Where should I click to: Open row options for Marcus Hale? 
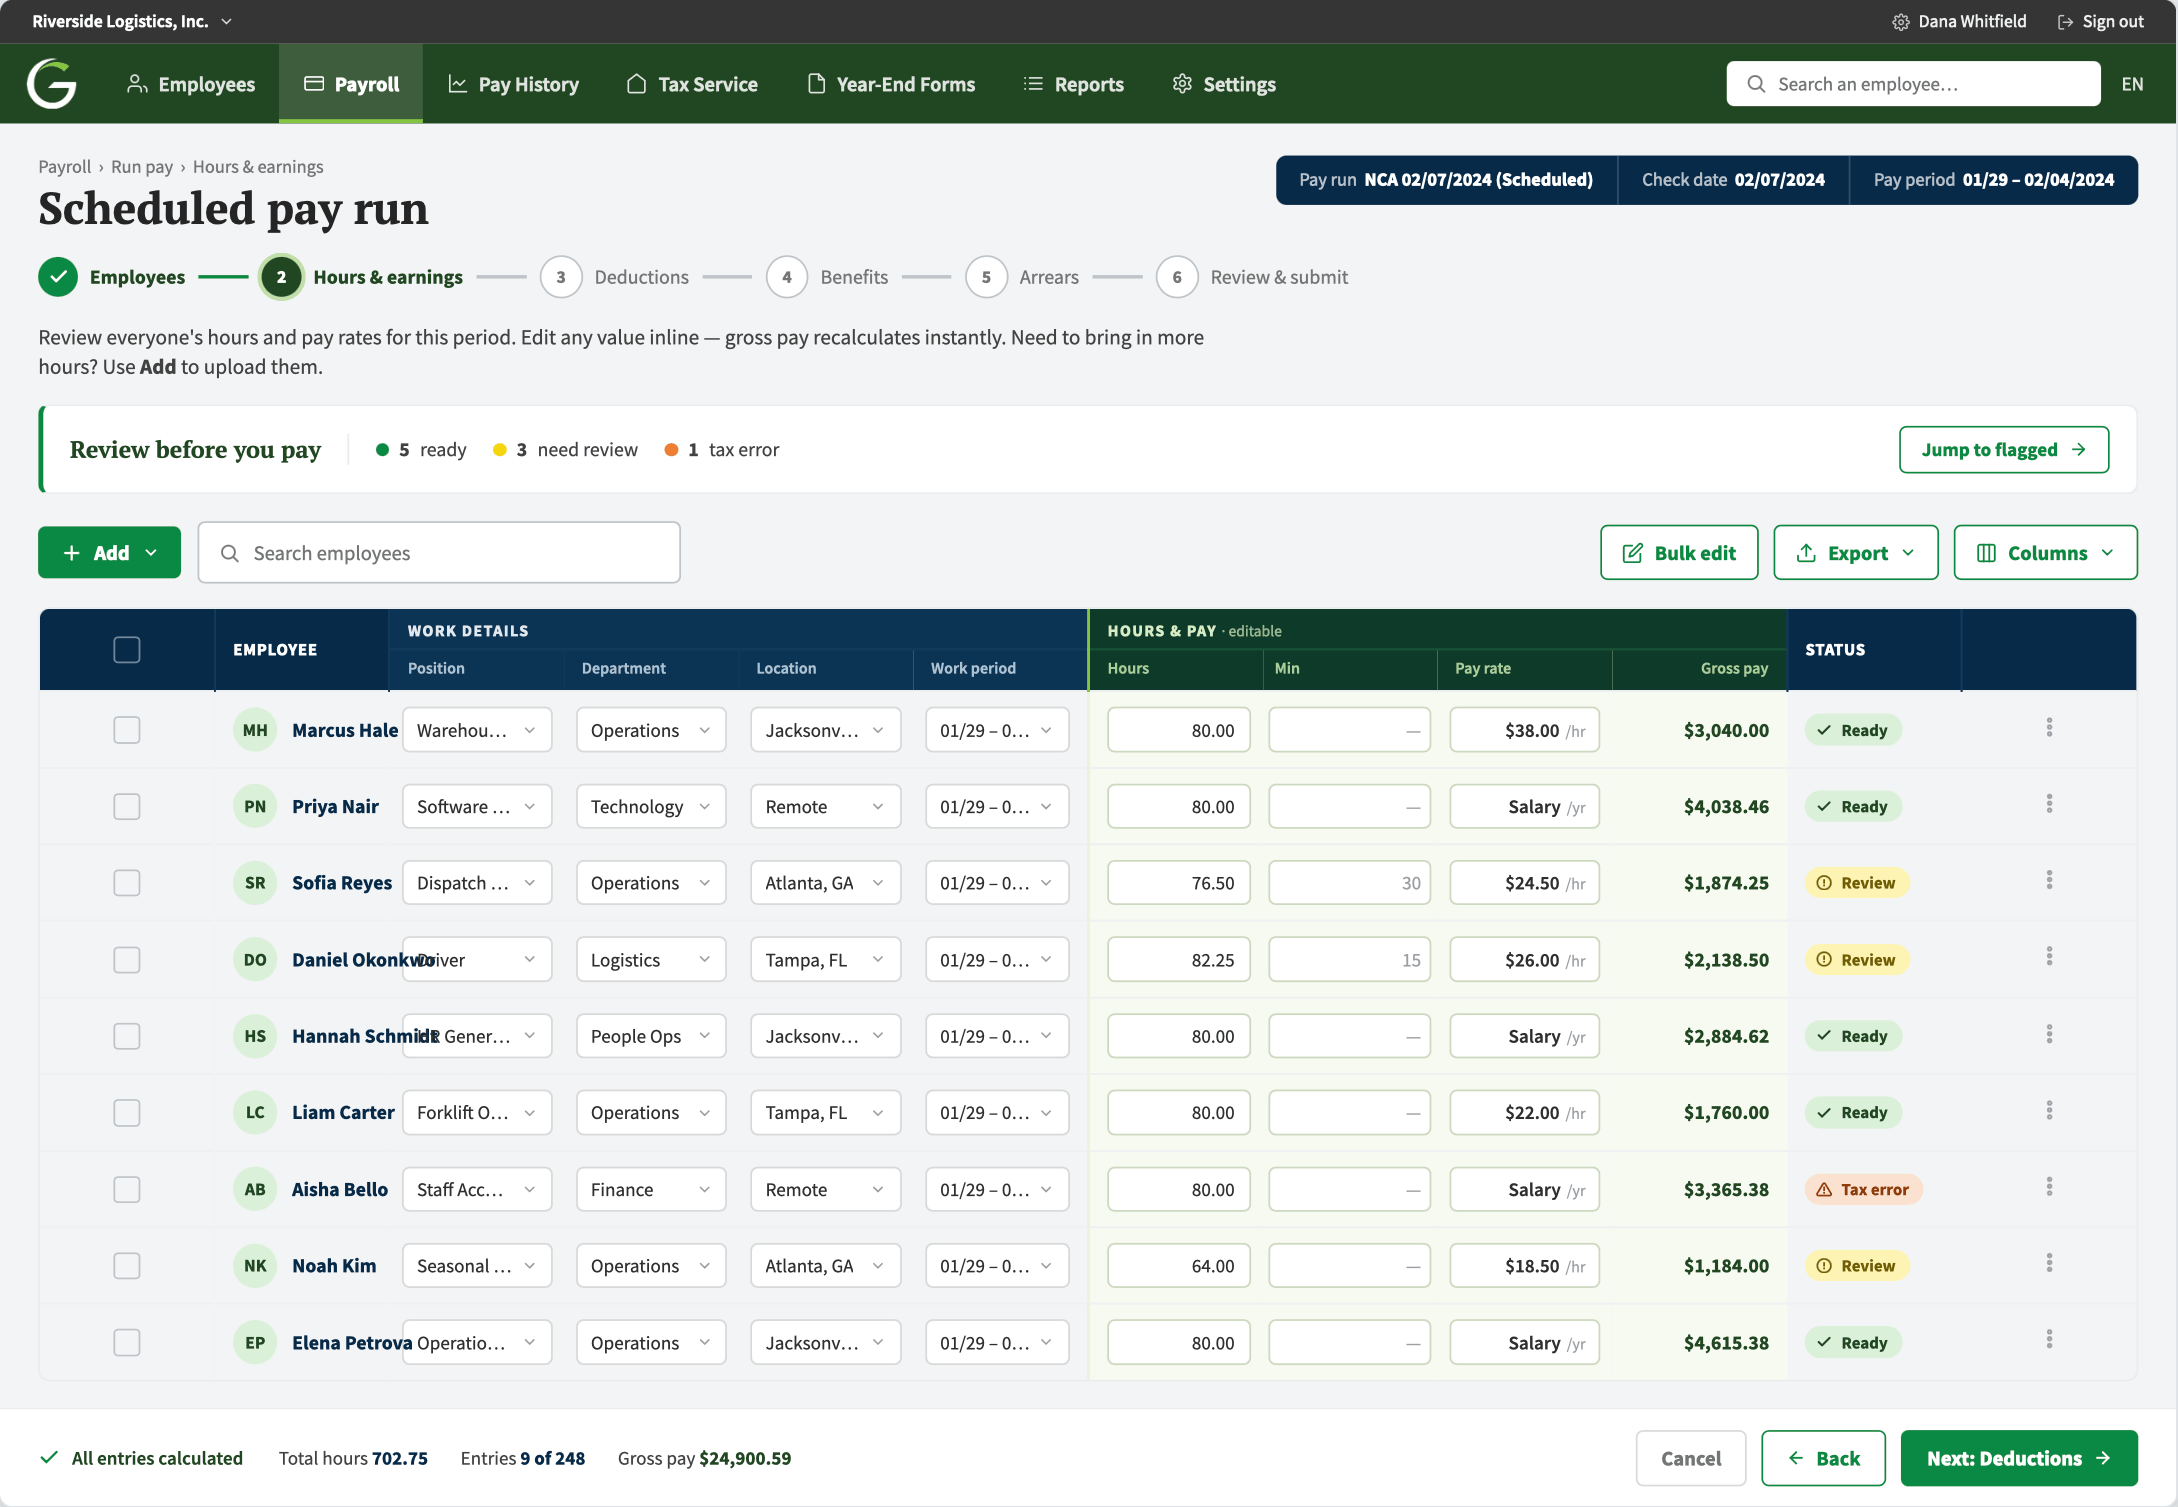tap(2049, 728)
